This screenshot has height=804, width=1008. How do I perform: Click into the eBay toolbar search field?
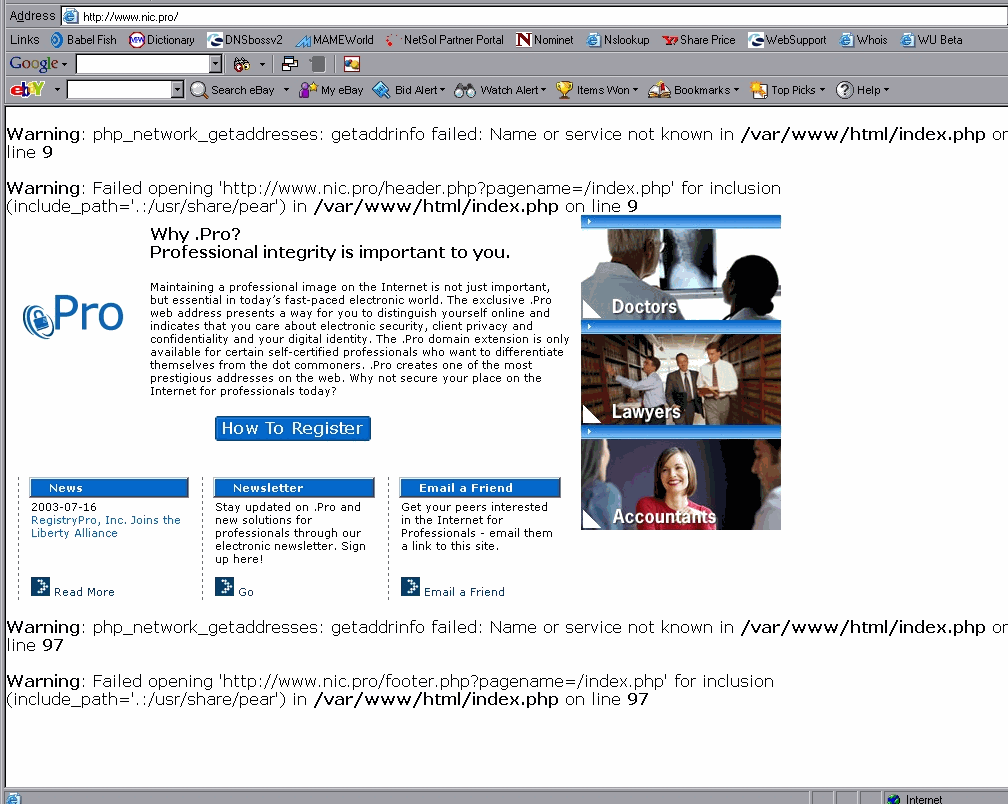tap(120, 89)
